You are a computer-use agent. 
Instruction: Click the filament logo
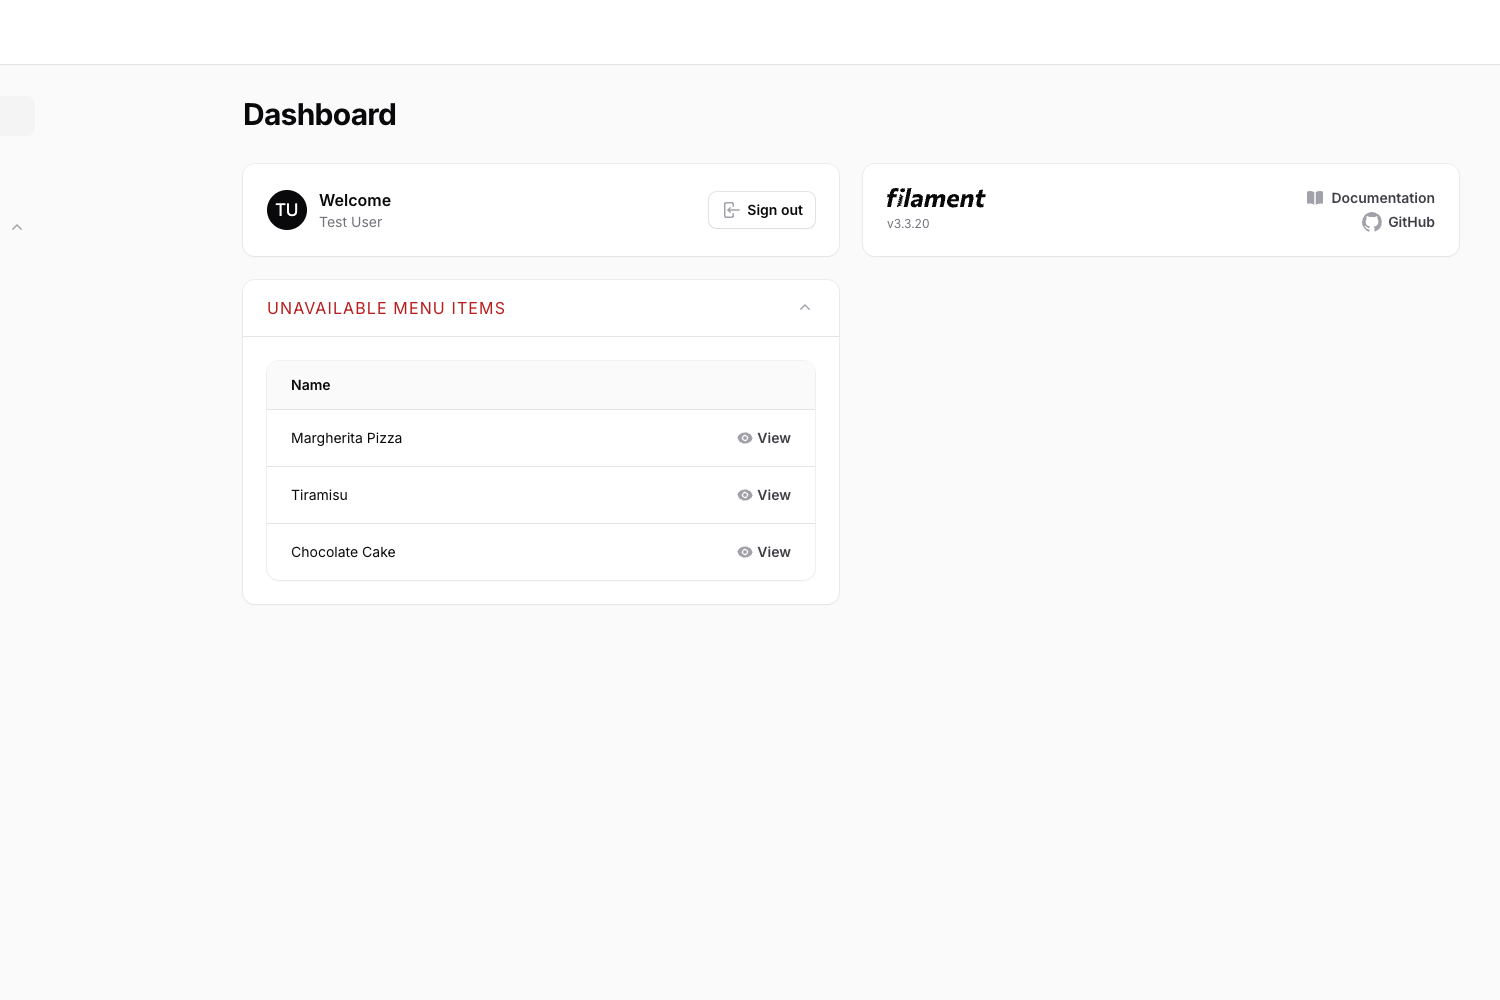(934, 198)
